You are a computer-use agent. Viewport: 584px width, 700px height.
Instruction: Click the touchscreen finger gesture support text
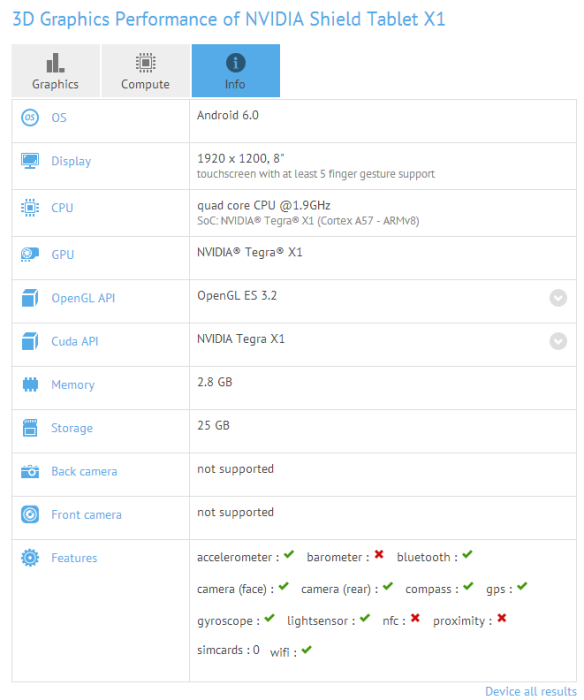point(316,174)
